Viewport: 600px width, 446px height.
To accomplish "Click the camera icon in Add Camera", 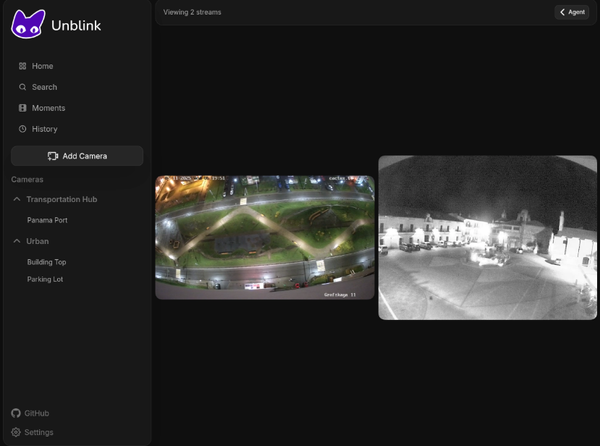I will pyautogui.click(x=53, y=156).
